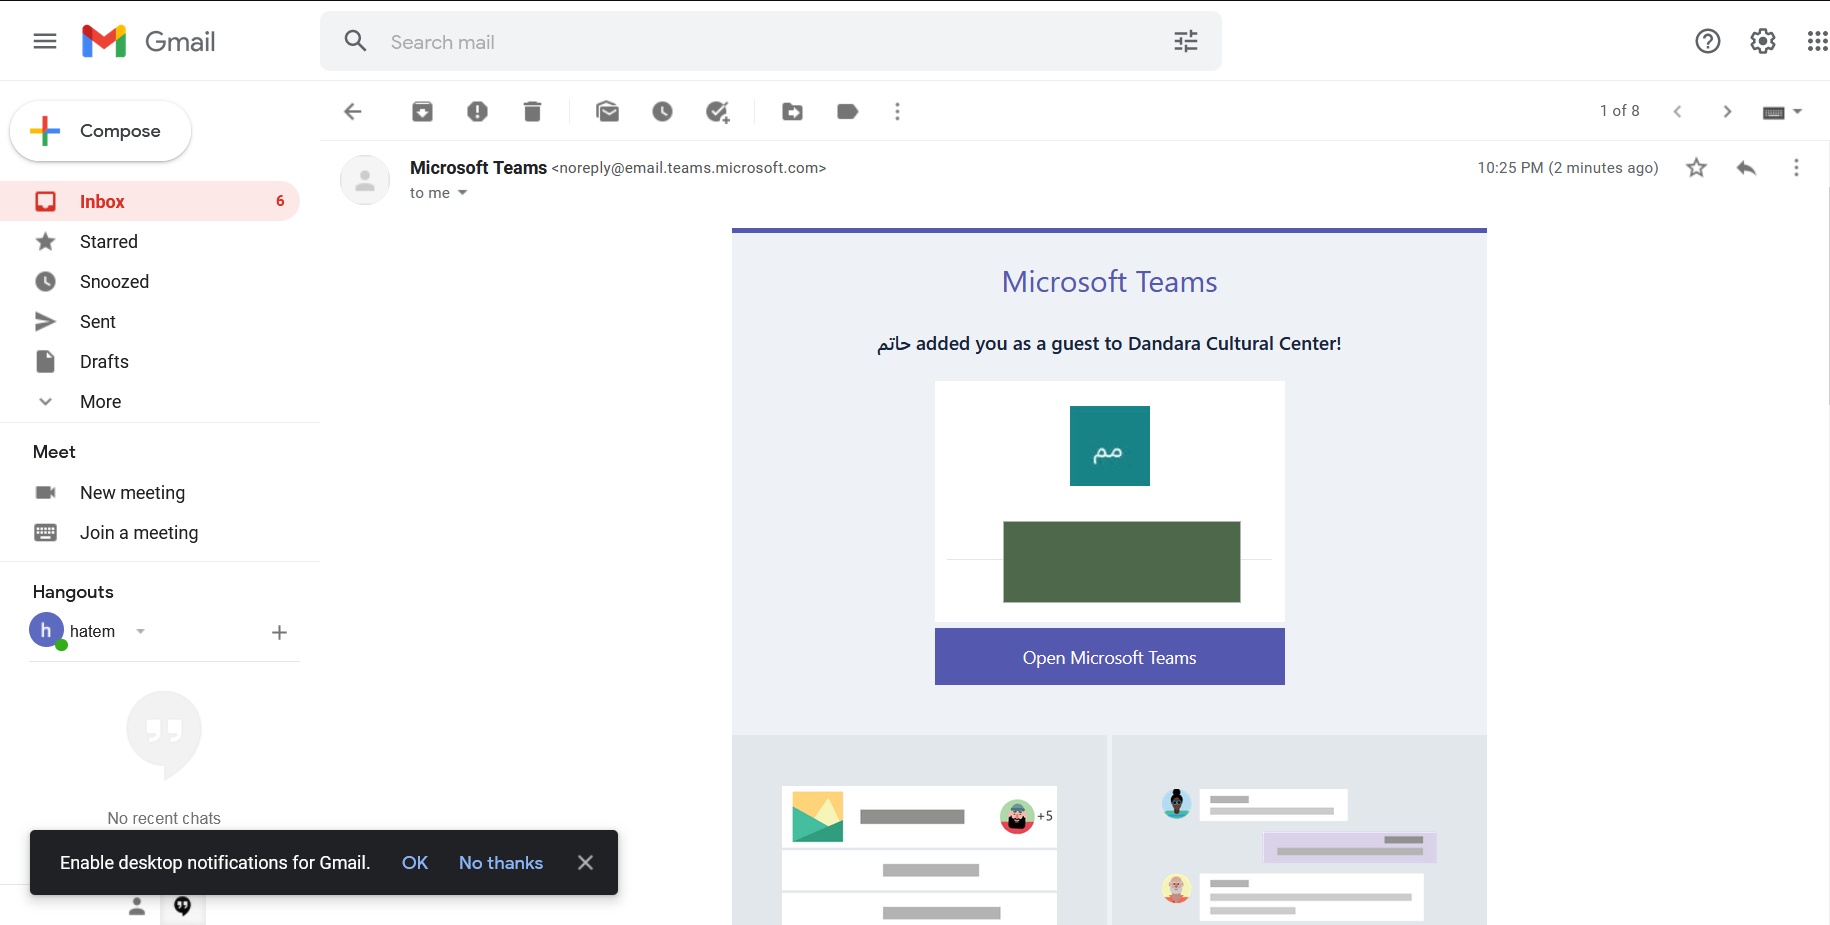
Task: Open hatem's Hangouts status dropdown
Action: click(x=141, y=631)
